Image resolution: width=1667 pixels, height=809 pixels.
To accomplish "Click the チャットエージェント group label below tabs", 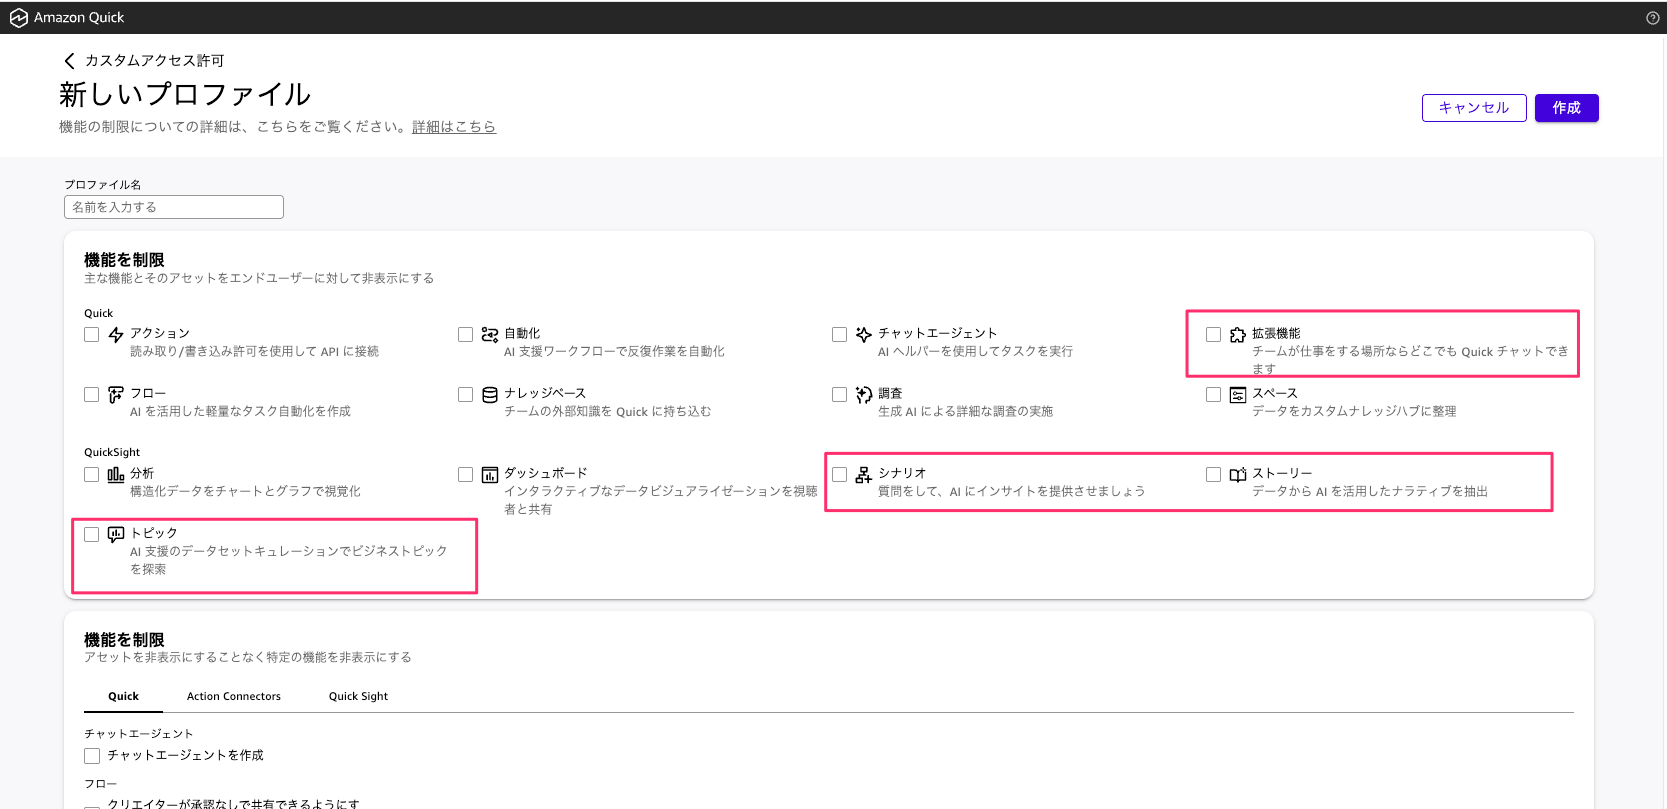I will (139, 734).
